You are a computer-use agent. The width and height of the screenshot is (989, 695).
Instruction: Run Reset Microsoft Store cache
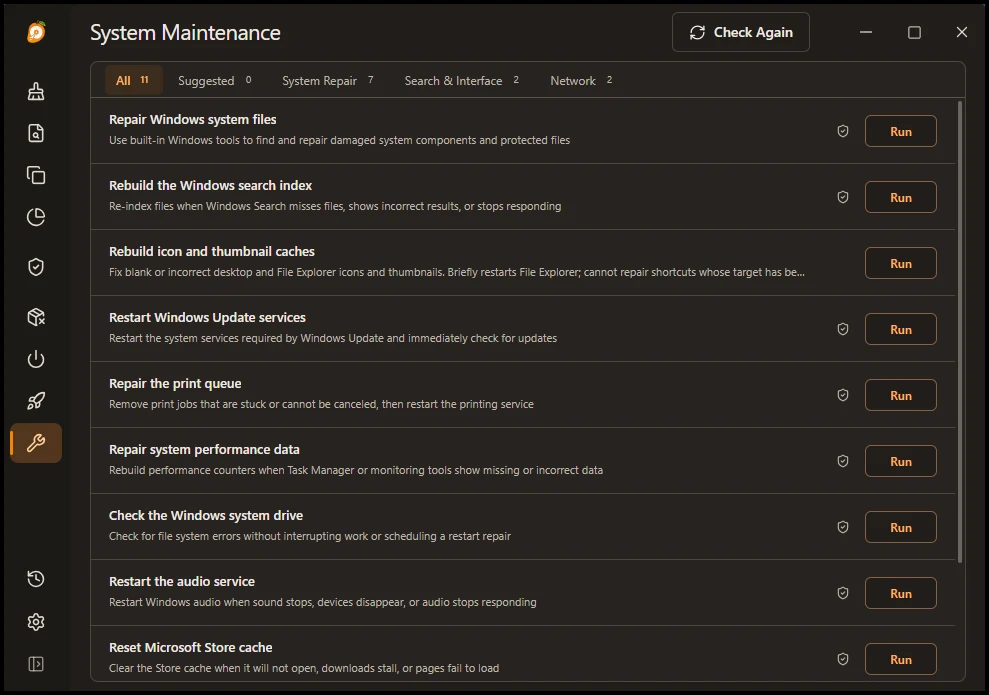click(x=901, y=659)
